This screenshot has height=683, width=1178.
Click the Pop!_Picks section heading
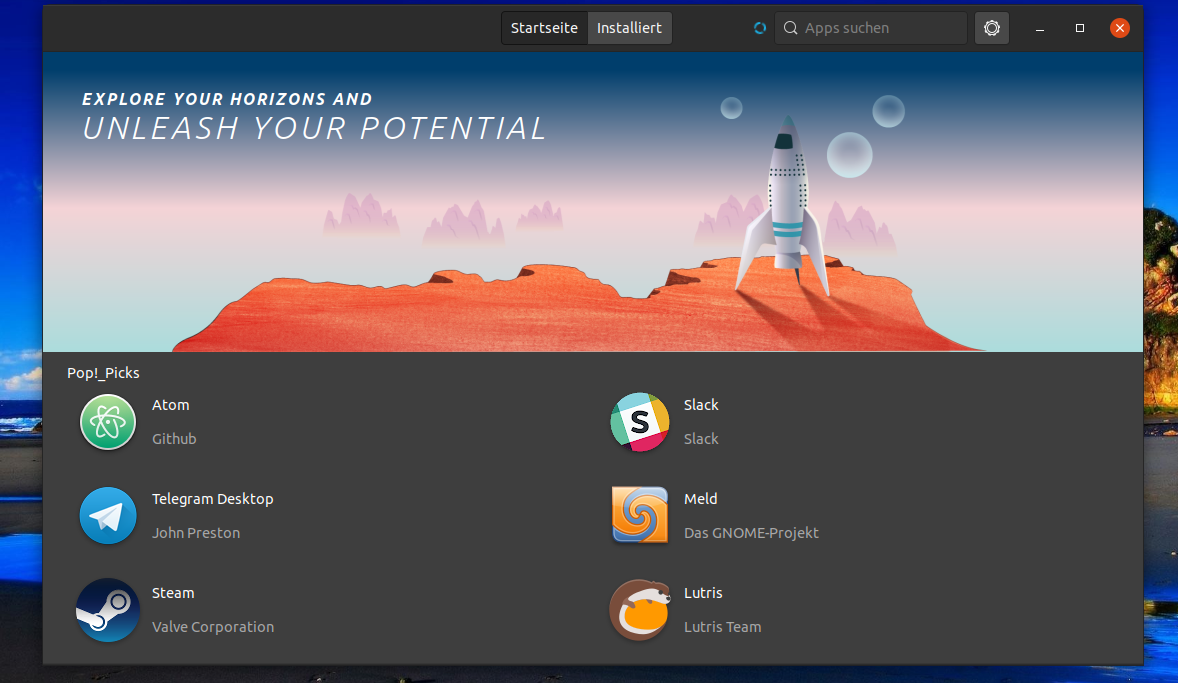click(103, 373)
